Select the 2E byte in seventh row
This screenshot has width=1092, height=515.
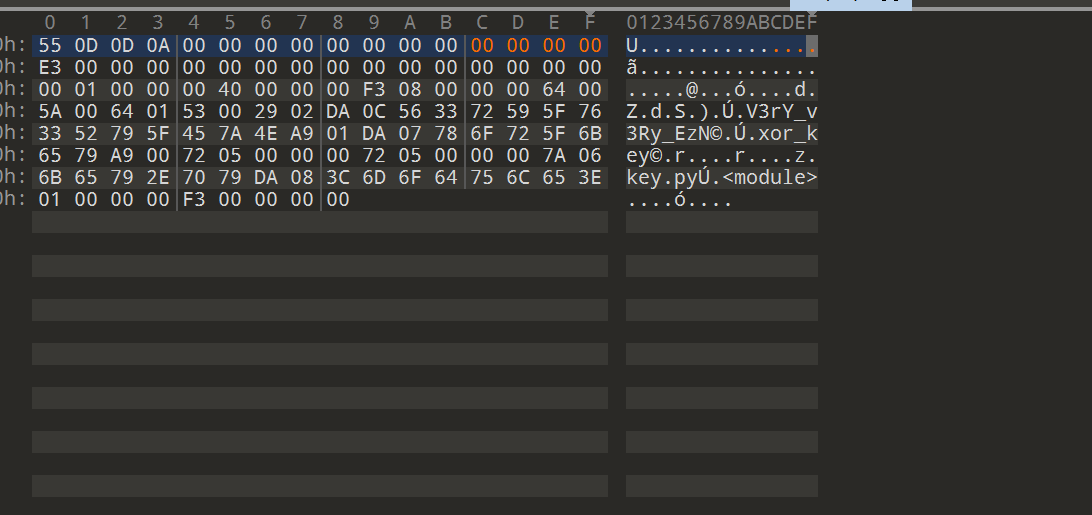(158, 178)
